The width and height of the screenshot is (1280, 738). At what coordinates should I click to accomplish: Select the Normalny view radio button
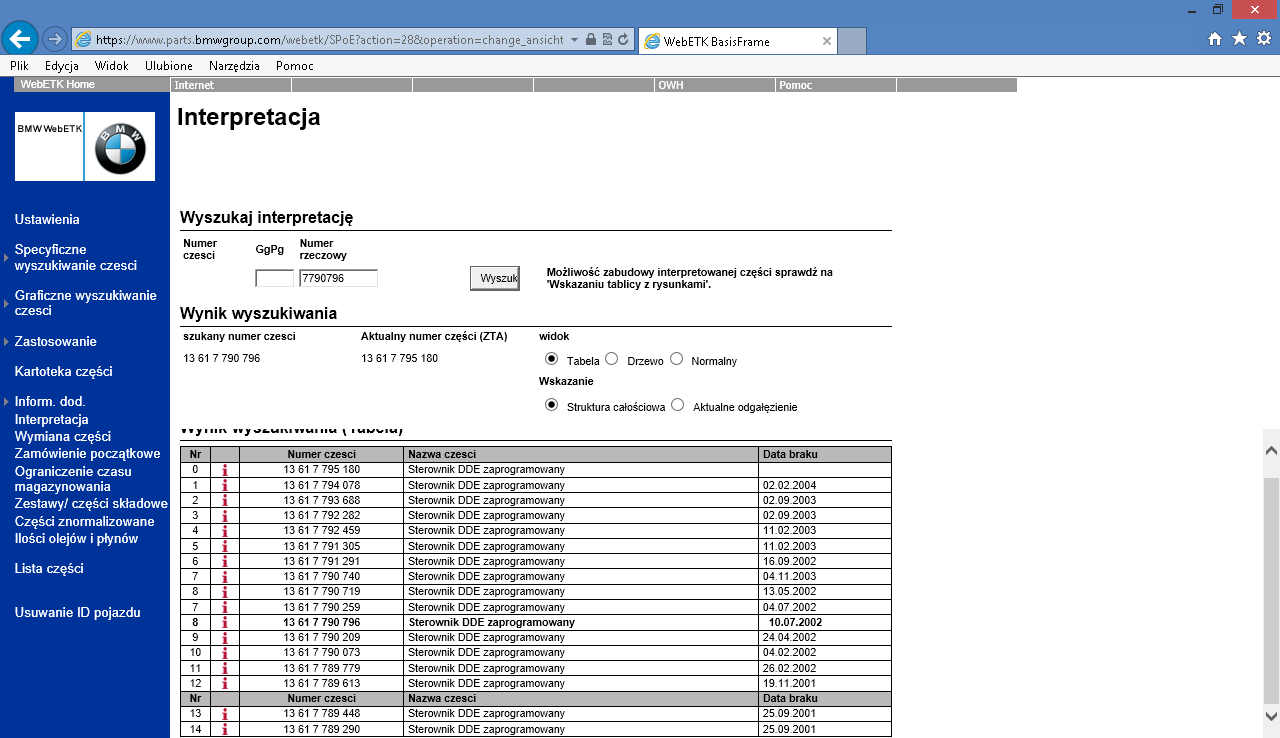[x=676, y=358]
